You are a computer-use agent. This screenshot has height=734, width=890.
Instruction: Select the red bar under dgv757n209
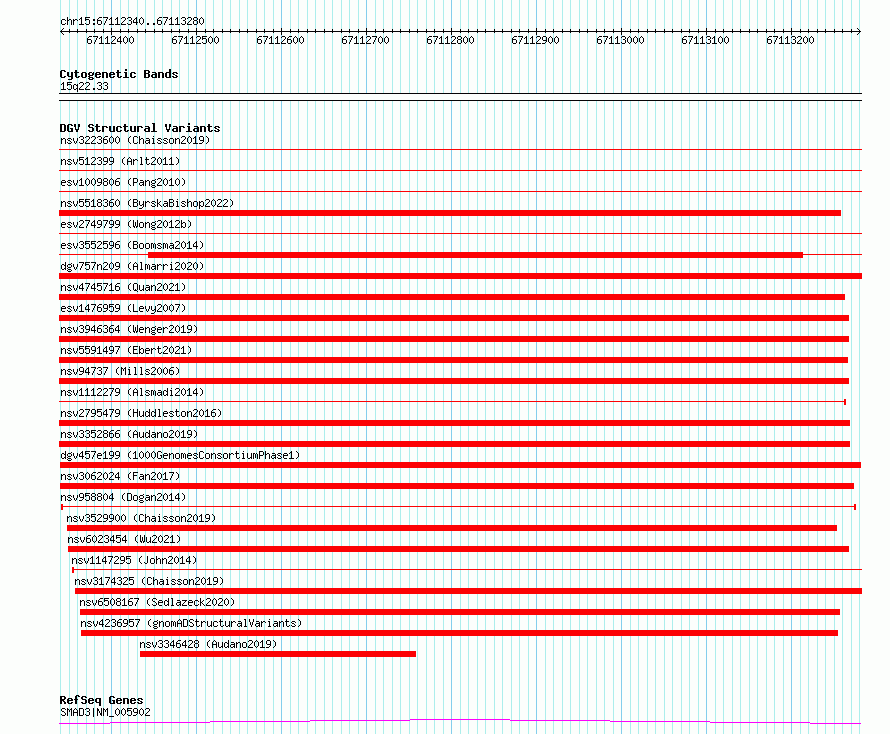coord(460,276)
